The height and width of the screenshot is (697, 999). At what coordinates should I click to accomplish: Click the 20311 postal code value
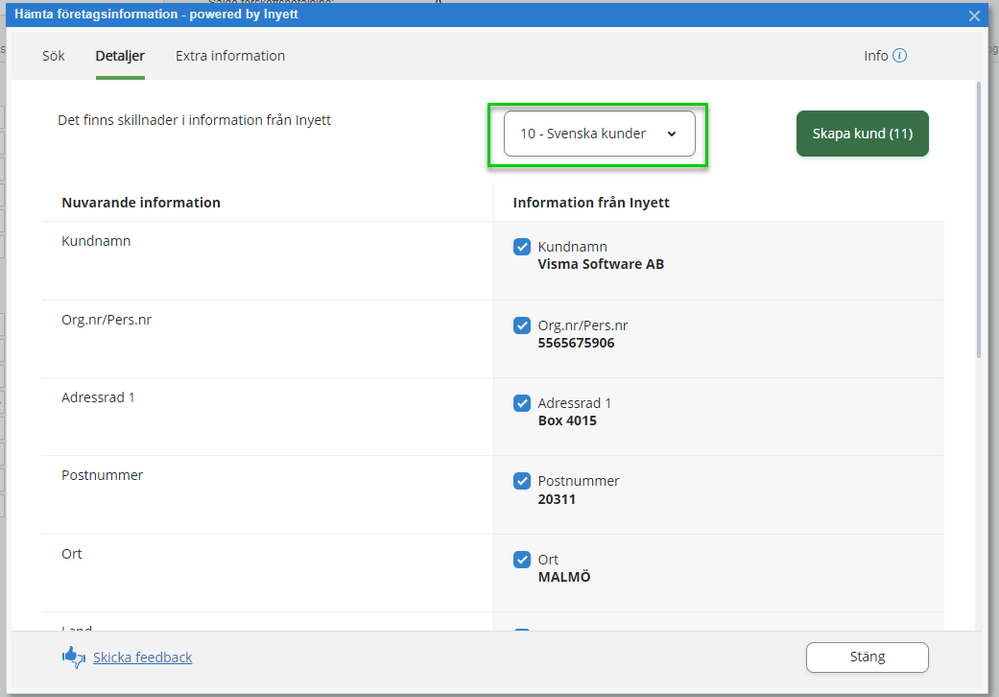(x=556, y=499)
